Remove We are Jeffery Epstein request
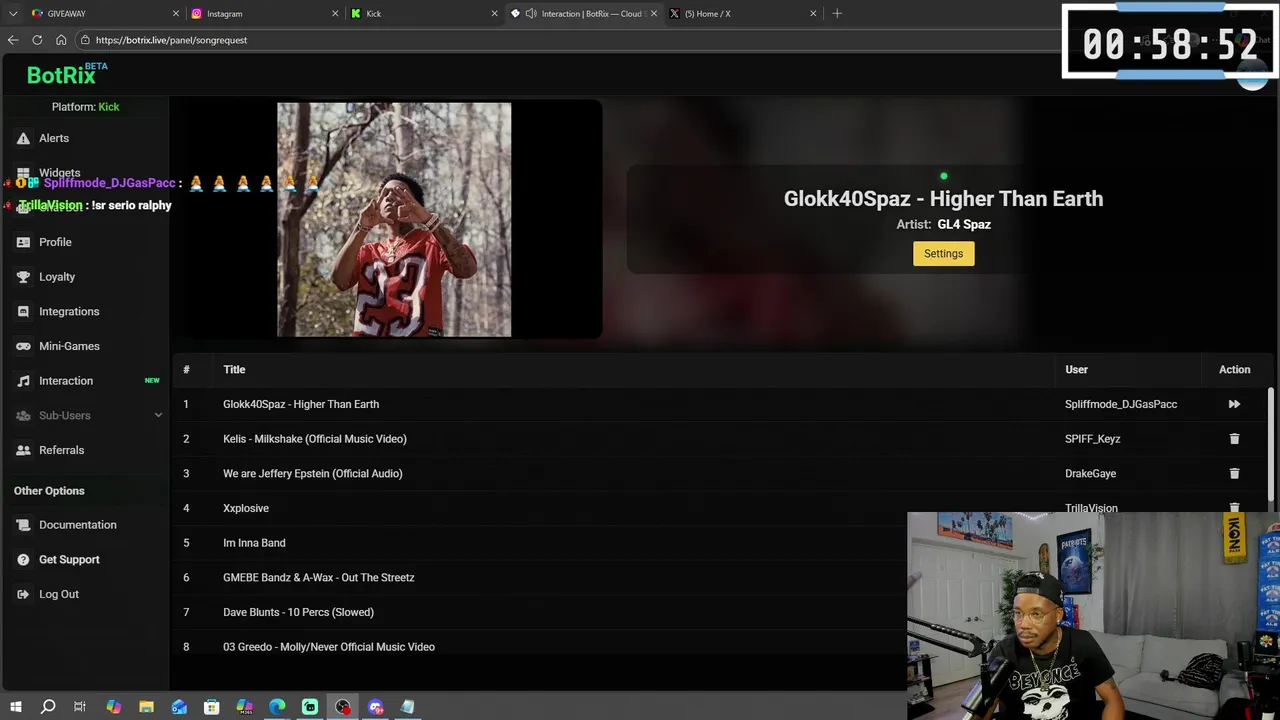Image resolution: width=1280 pixels, height=720 pixels. tap(1234, 473)
